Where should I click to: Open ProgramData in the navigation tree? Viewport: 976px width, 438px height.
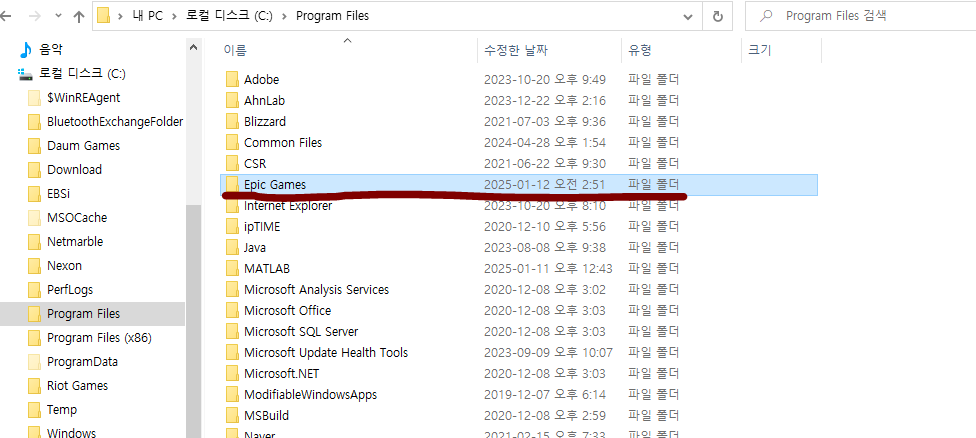click(x=82, y=361)
